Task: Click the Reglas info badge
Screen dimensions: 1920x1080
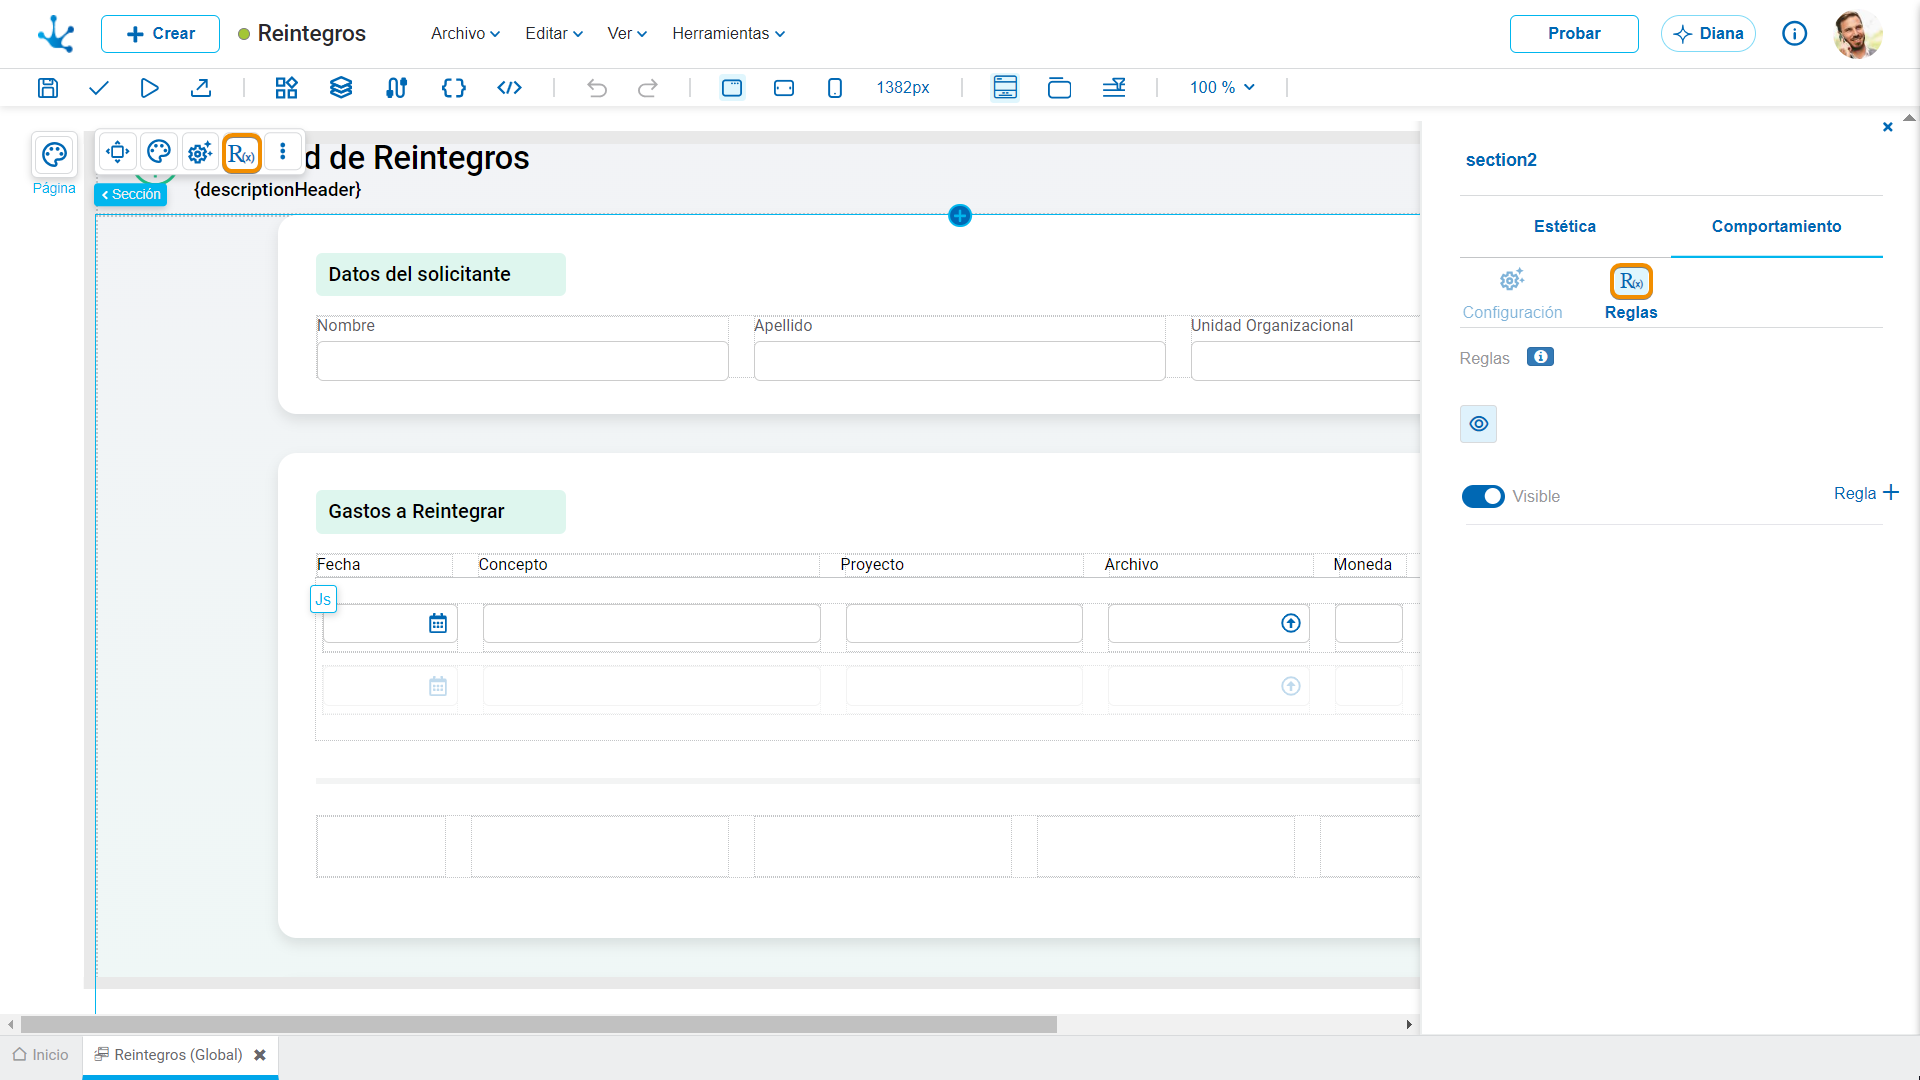Action: click(1540, 357)
